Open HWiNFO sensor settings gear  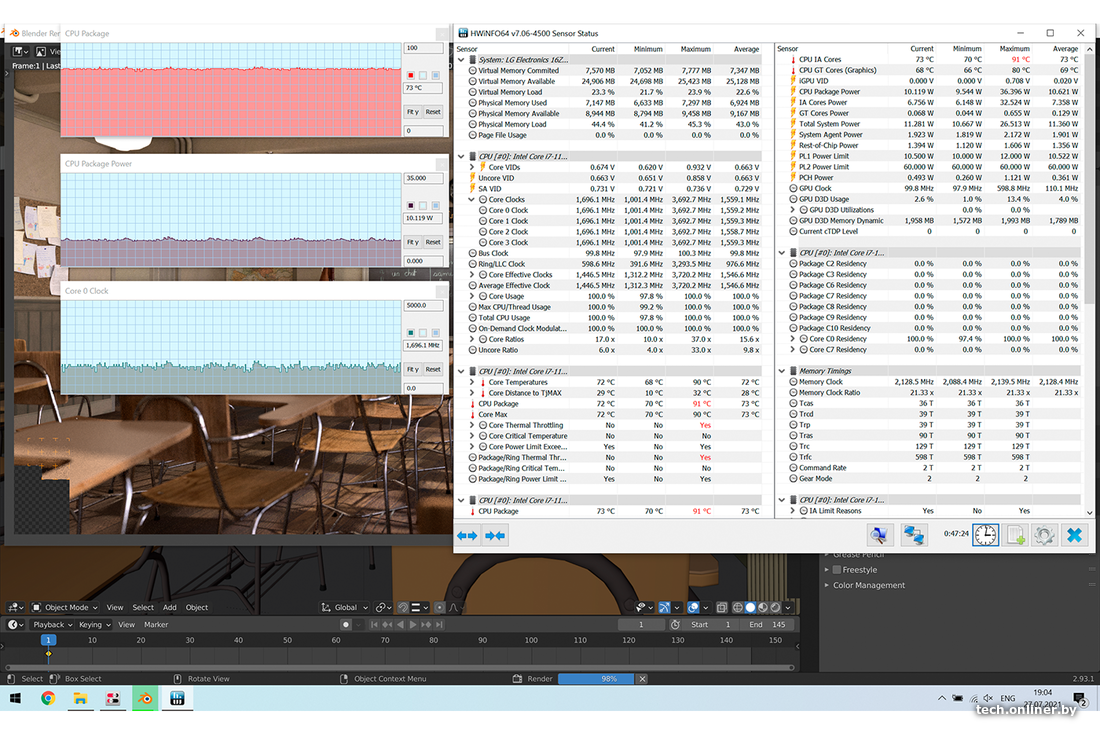1044,535
